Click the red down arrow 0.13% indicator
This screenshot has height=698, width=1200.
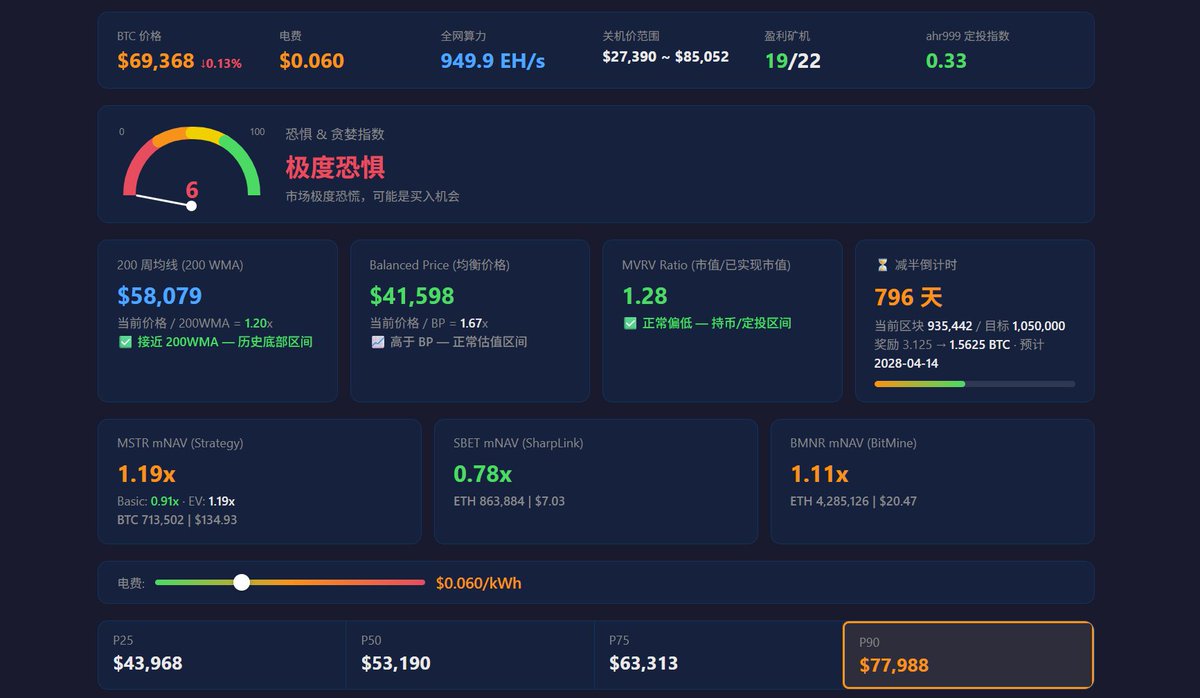point(221,63)
